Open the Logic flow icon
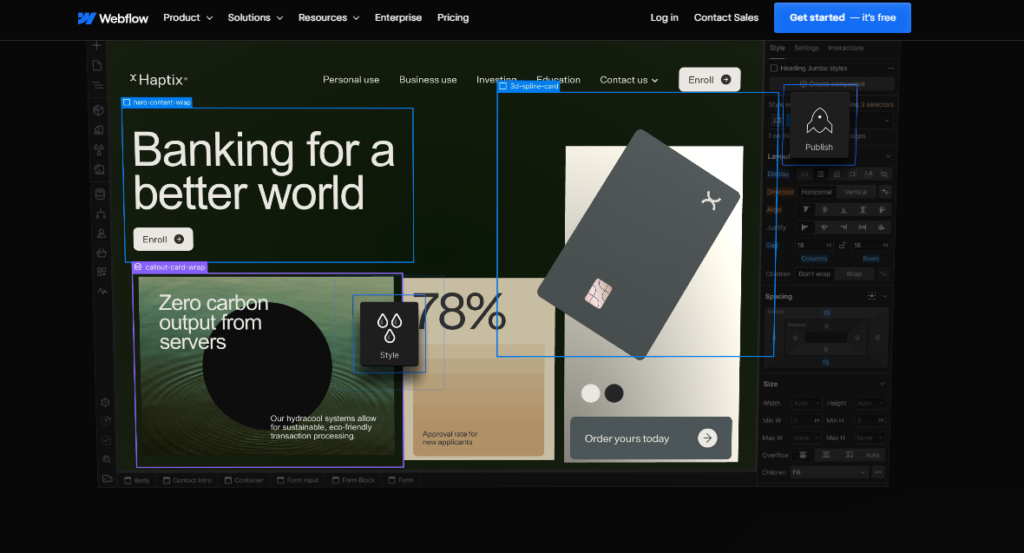 [x=101, y=213]
